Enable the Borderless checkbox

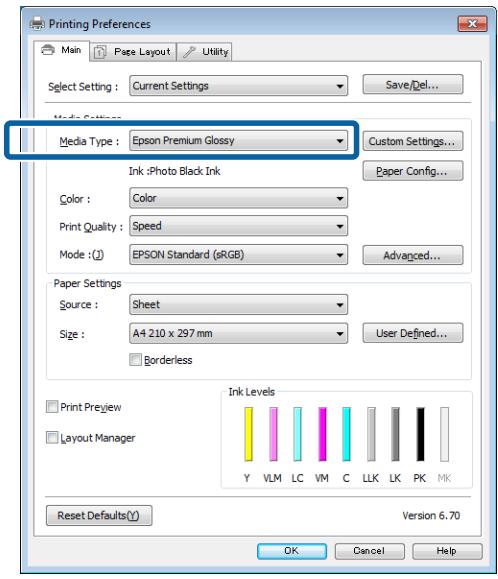[135, 360]
